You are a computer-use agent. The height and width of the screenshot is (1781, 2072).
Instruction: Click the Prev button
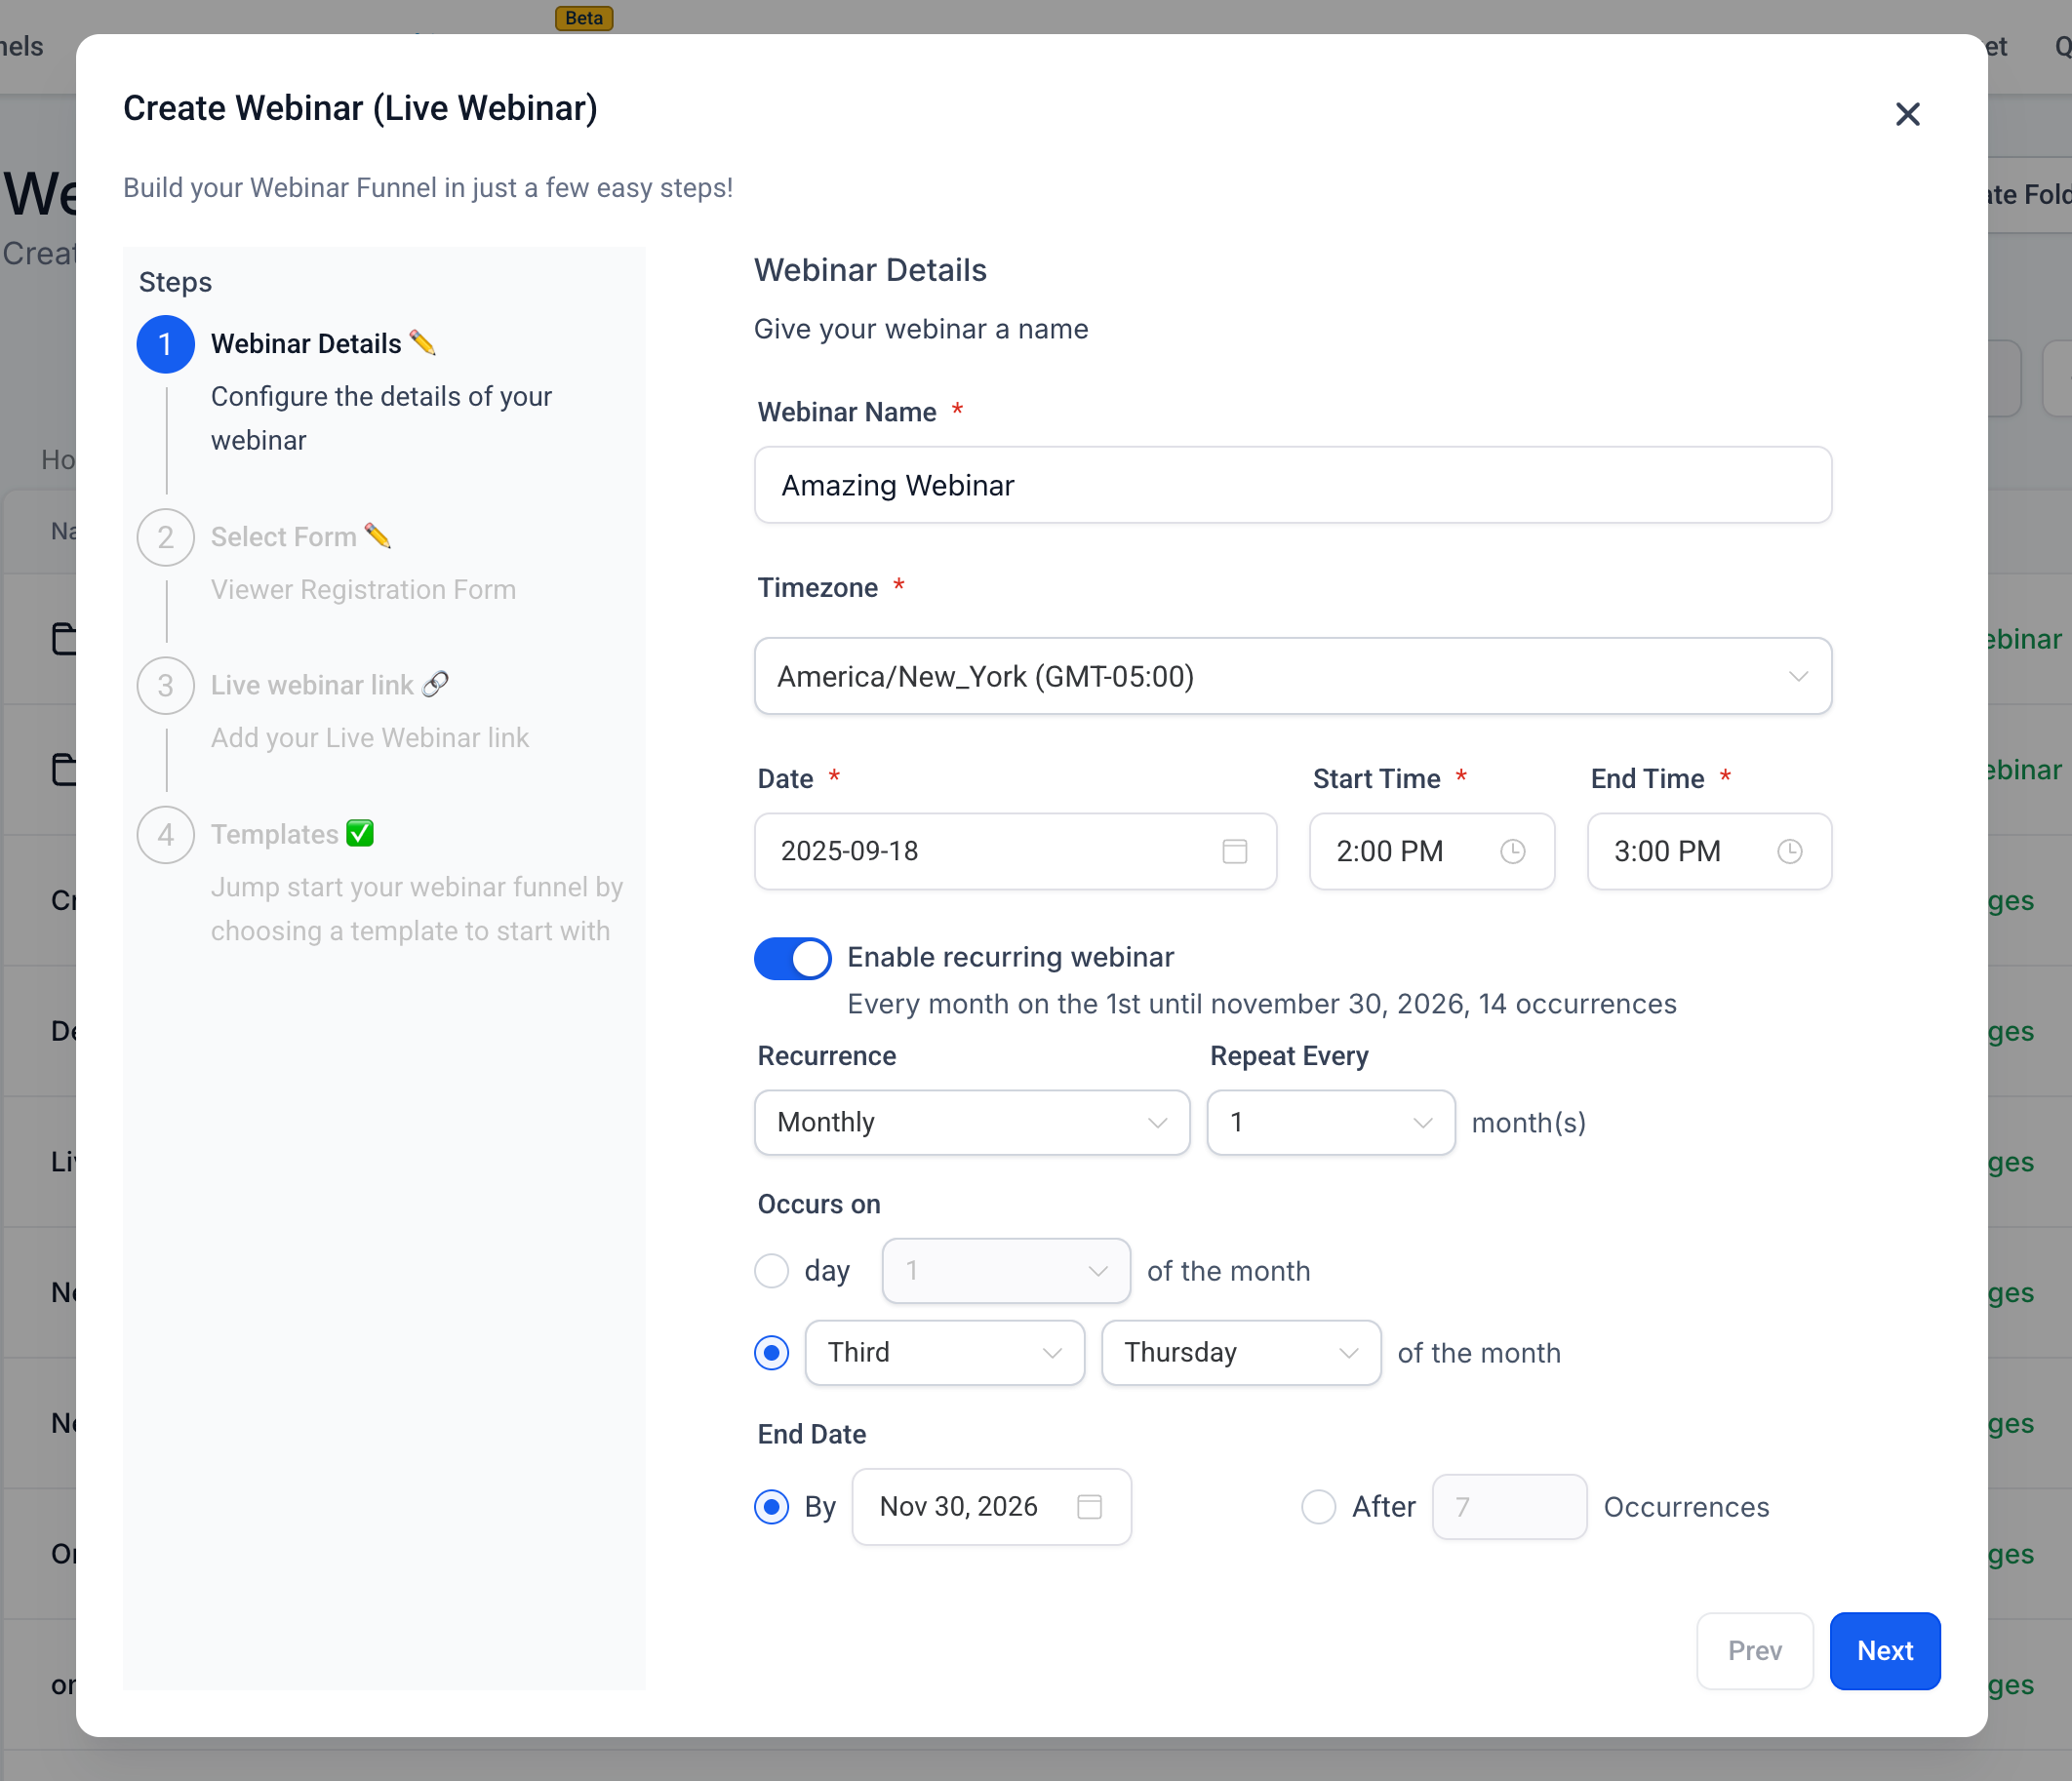click(x=1755, y=1651)
